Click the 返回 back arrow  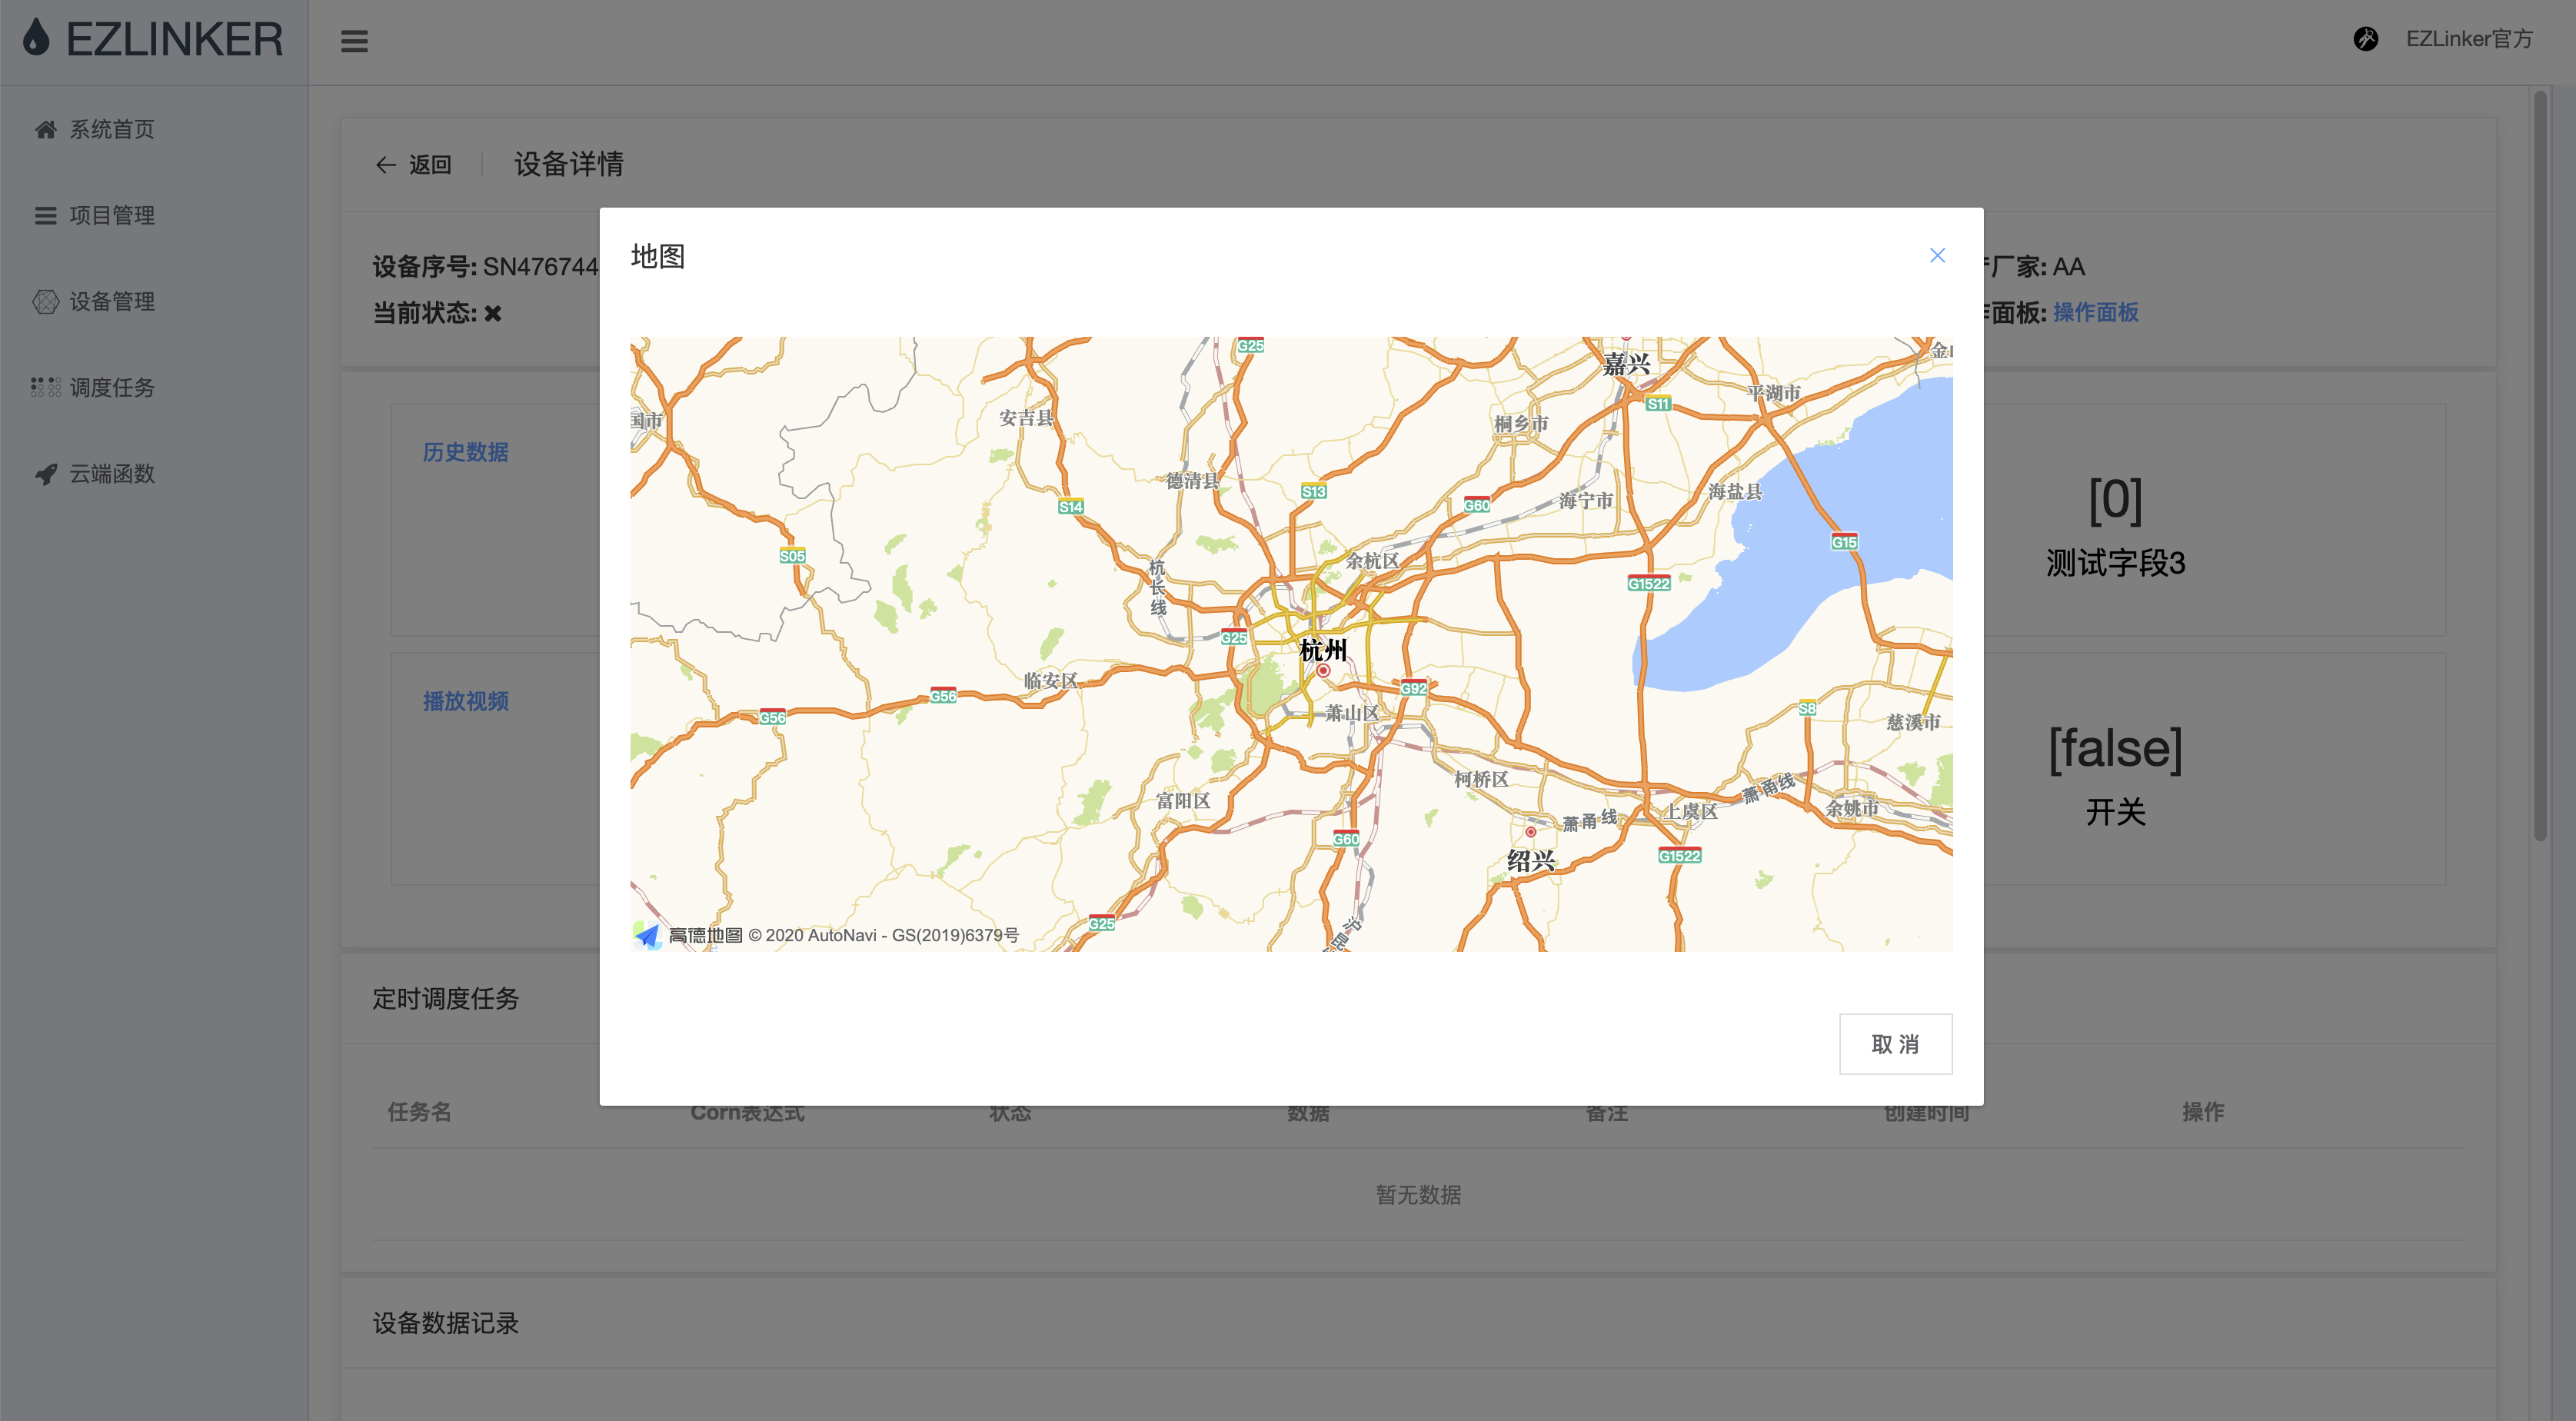pos(386,165)
